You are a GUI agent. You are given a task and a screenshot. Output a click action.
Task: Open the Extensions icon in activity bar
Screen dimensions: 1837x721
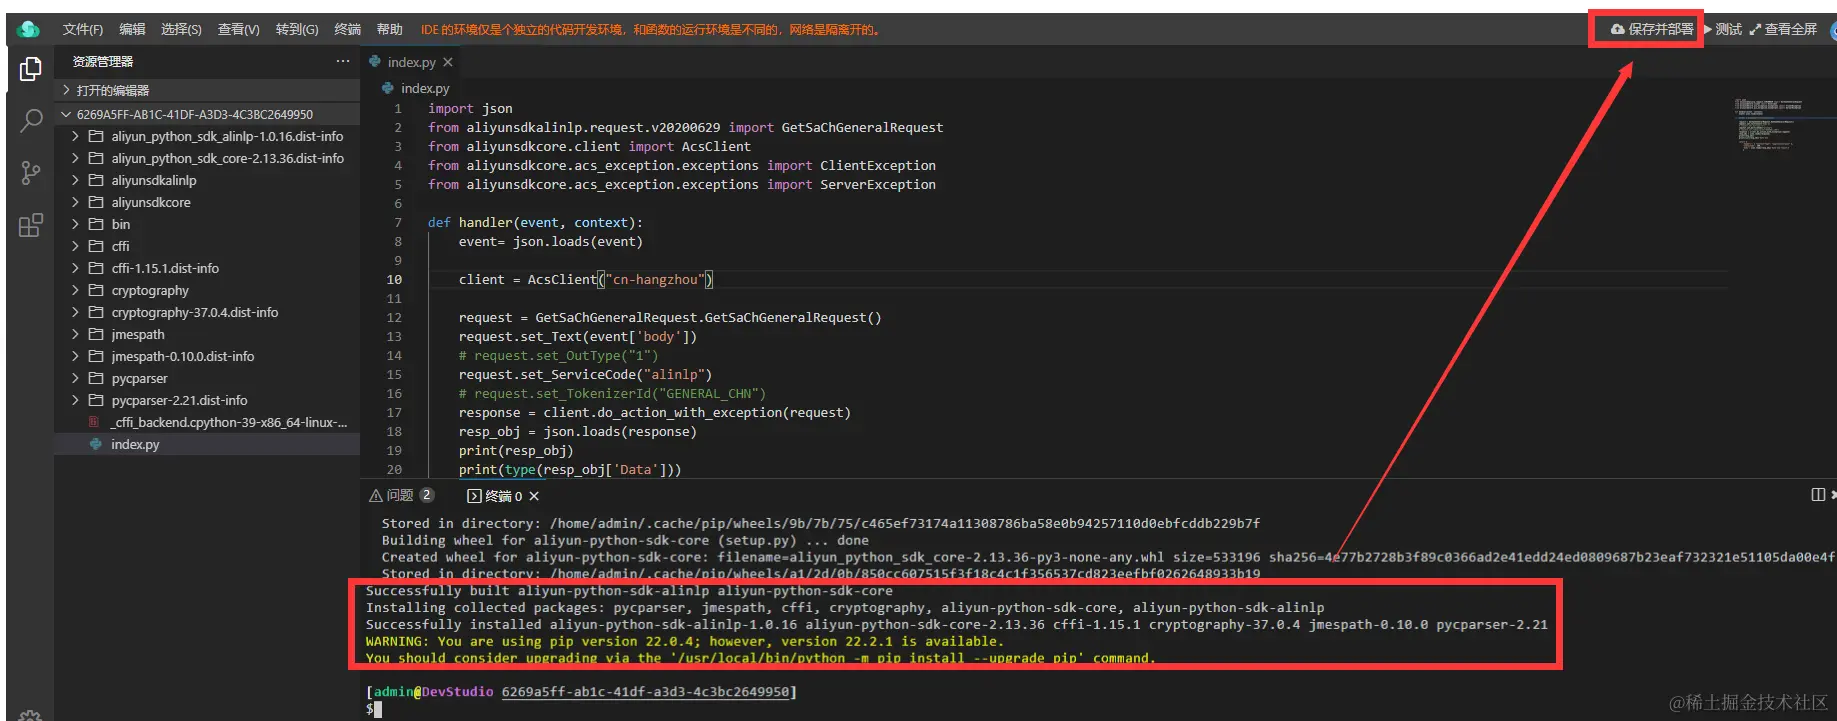[x=31, y=225]
